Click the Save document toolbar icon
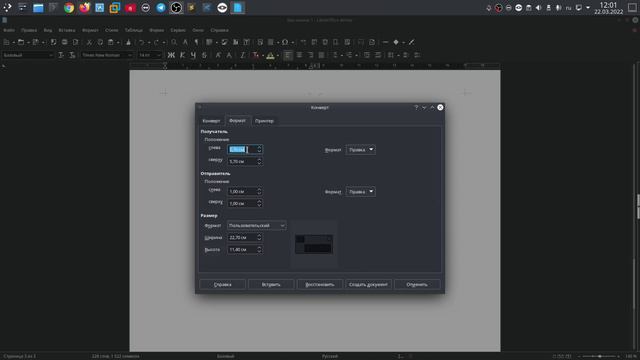The height and width of the screenshot is (360, 640). [36, 42]
